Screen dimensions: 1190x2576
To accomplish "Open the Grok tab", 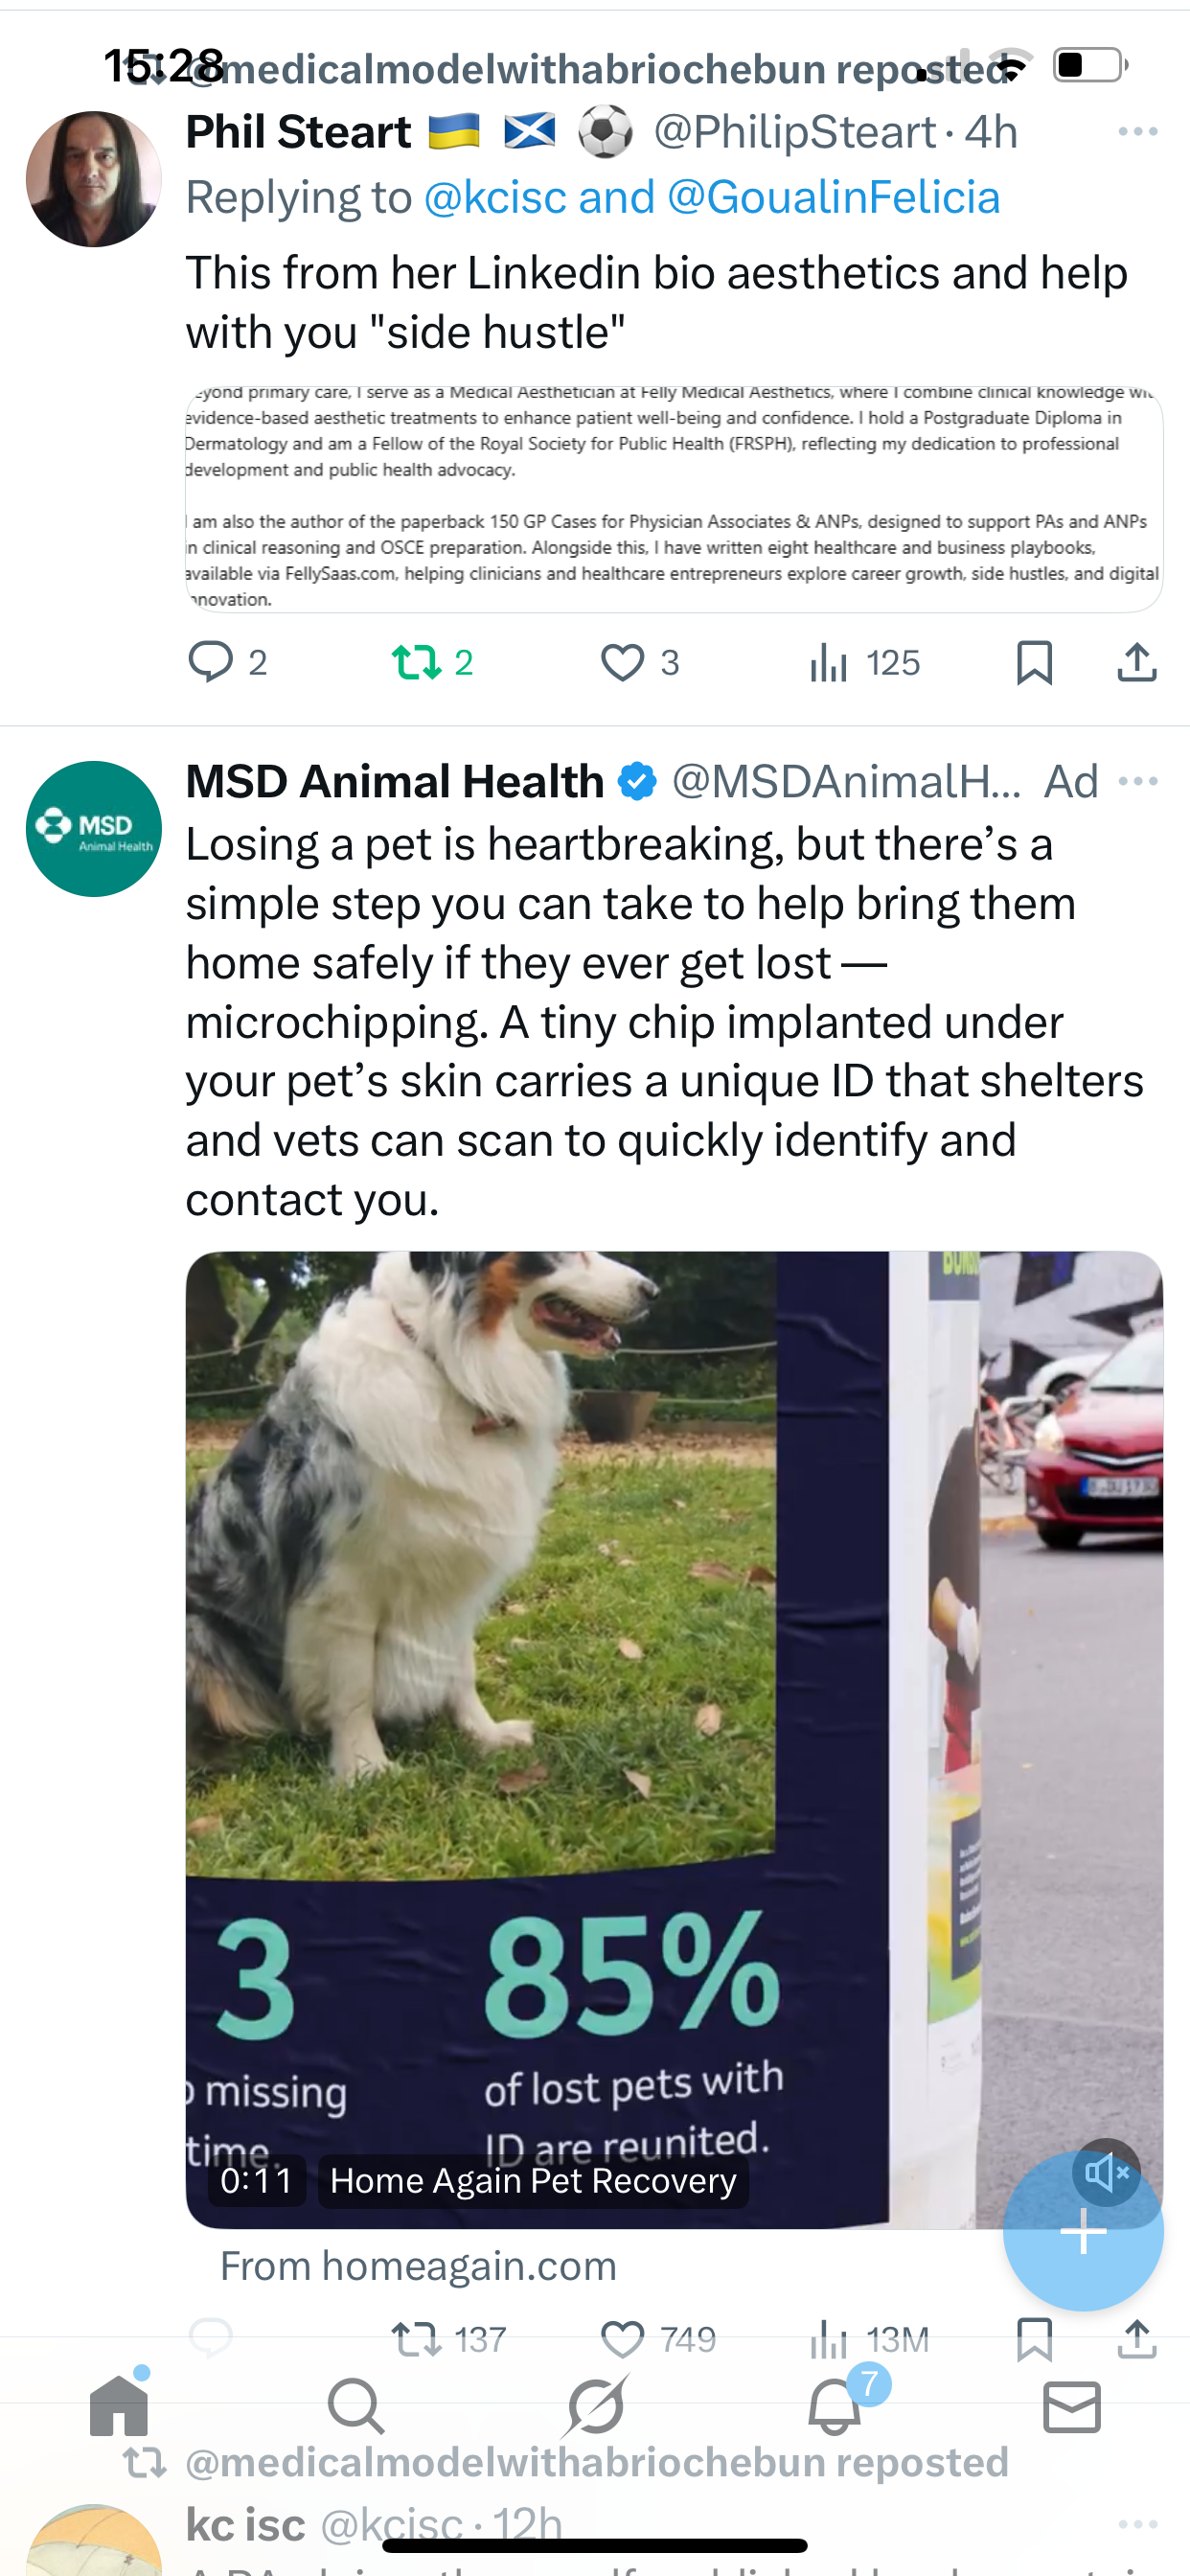I will pyautogui.click(x=595, y=2406).
